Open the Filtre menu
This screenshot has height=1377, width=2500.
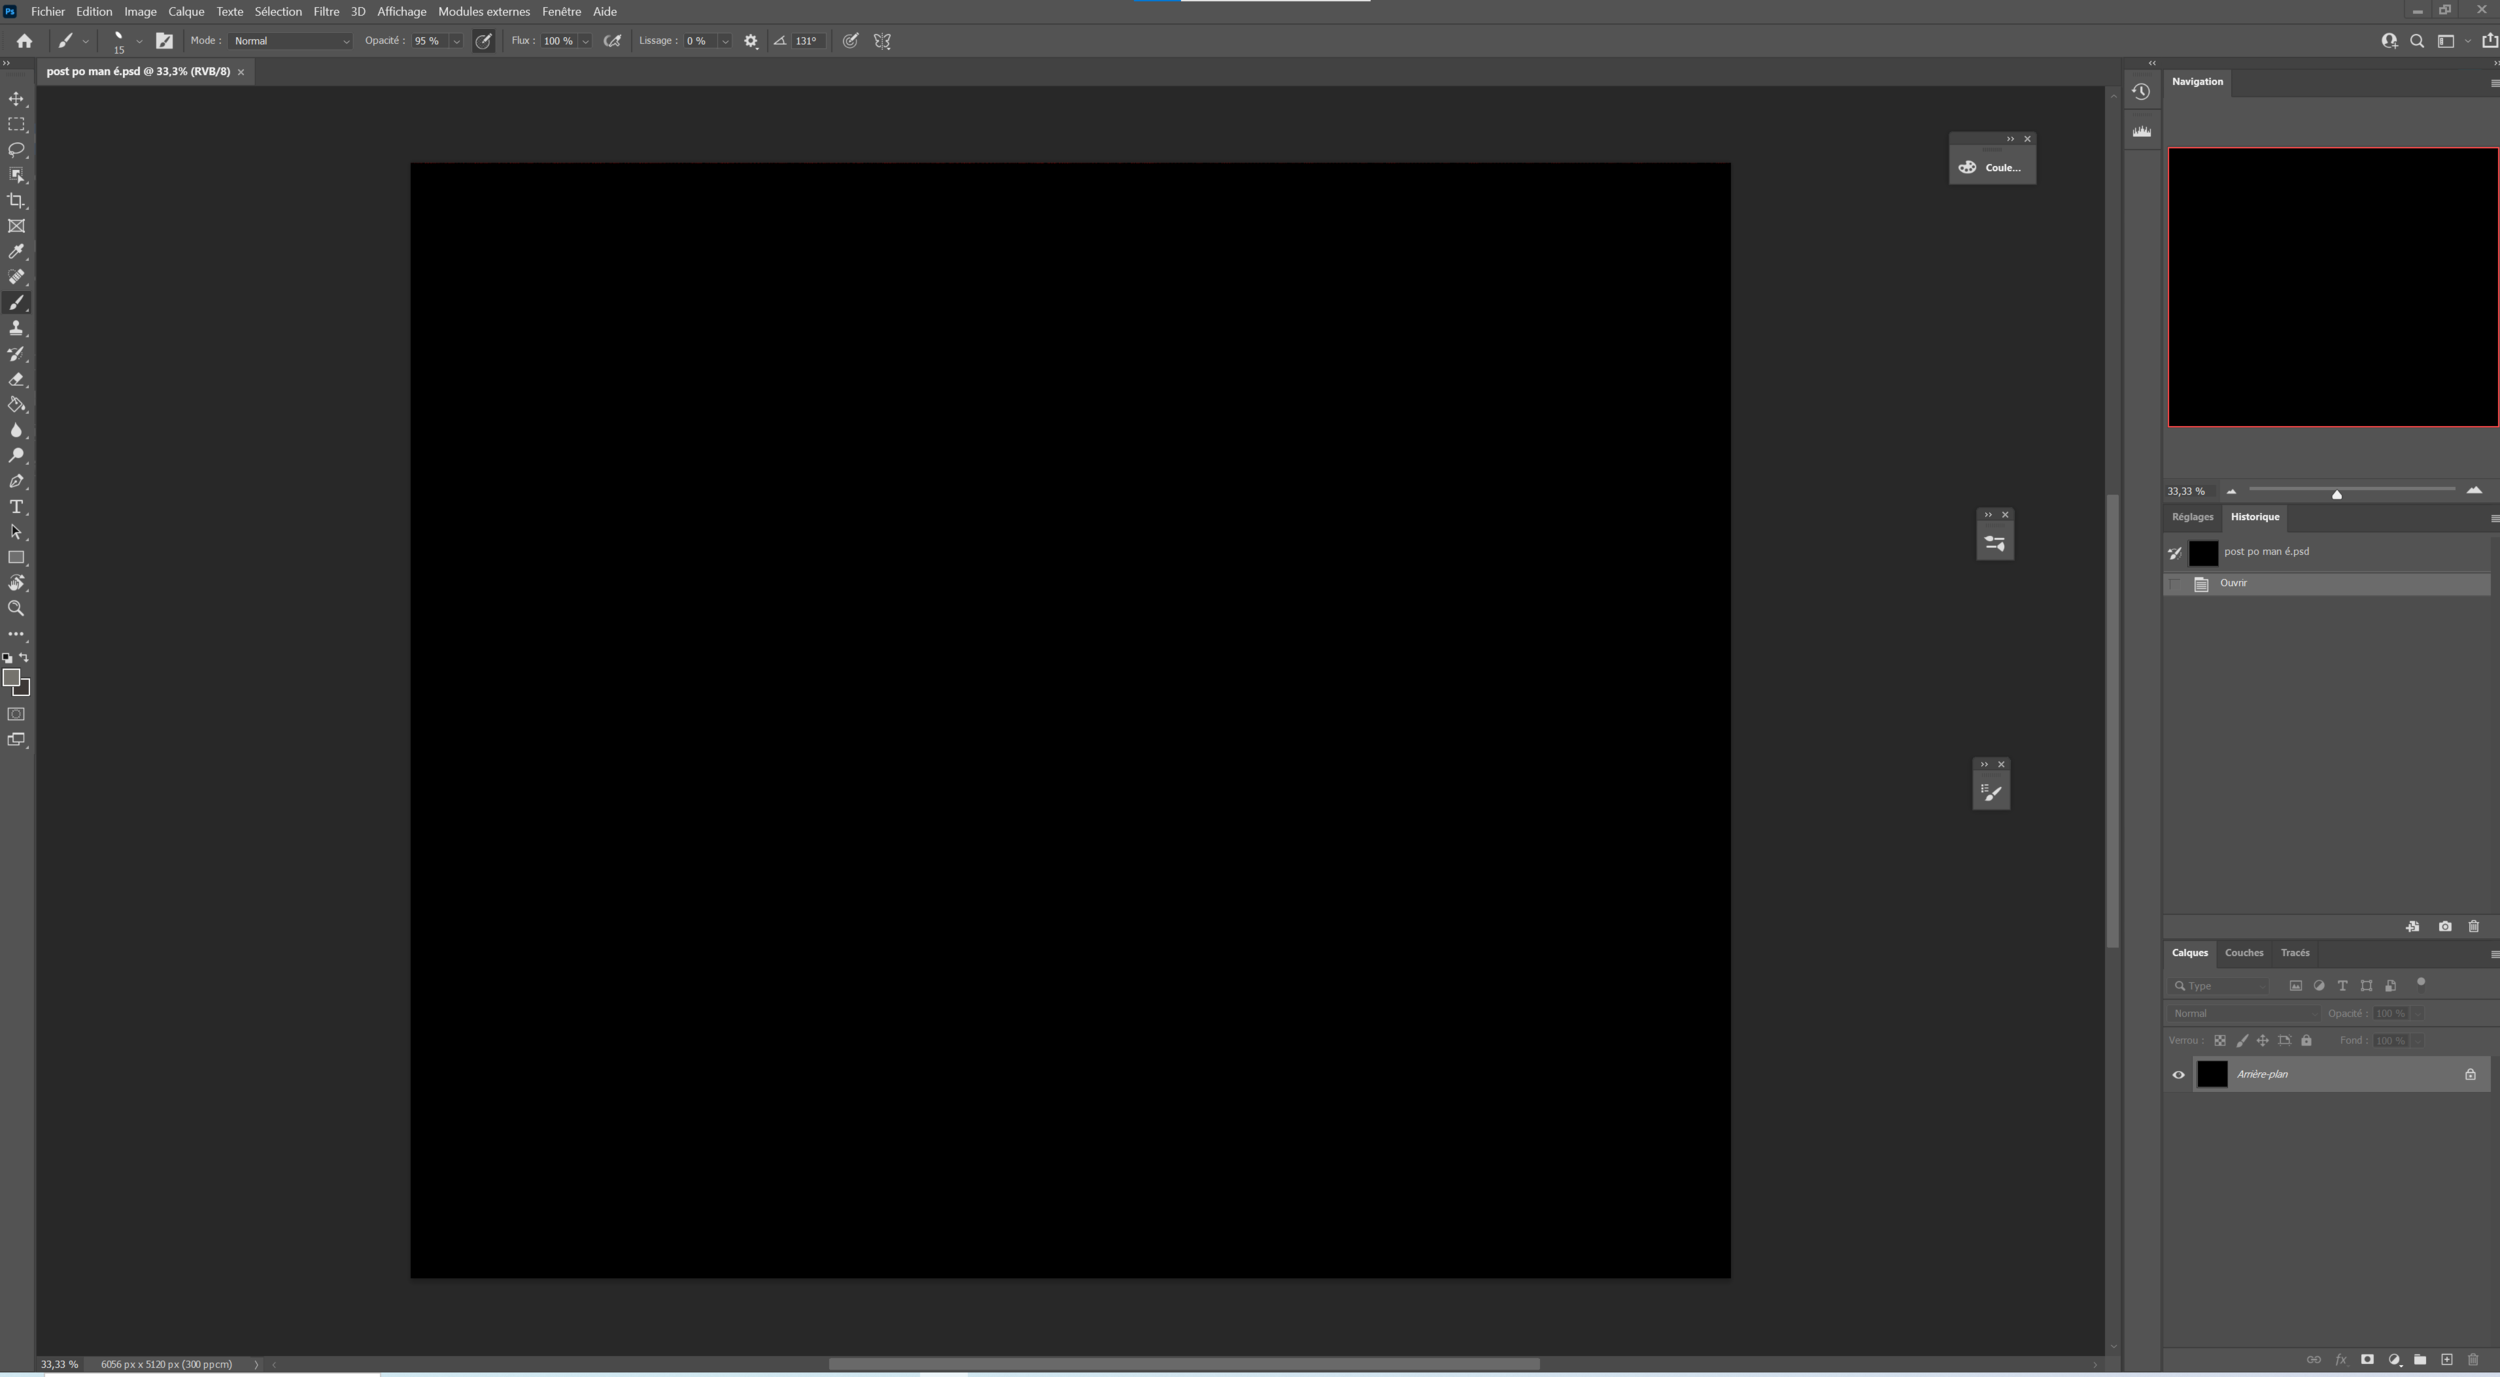click(x=326, y=11)
